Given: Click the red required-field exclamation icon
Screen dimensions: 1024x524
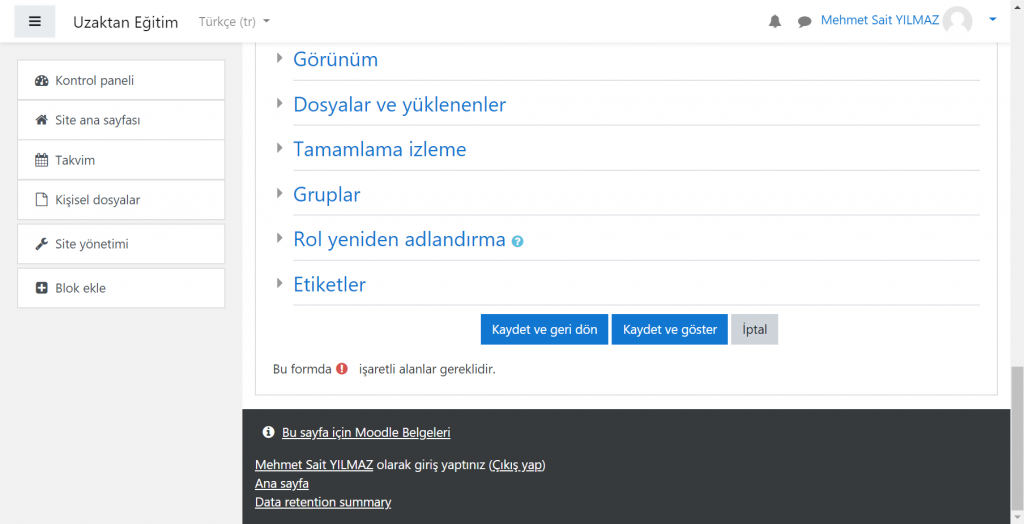Looking at the screenshot, I should (x=342, y=368).
